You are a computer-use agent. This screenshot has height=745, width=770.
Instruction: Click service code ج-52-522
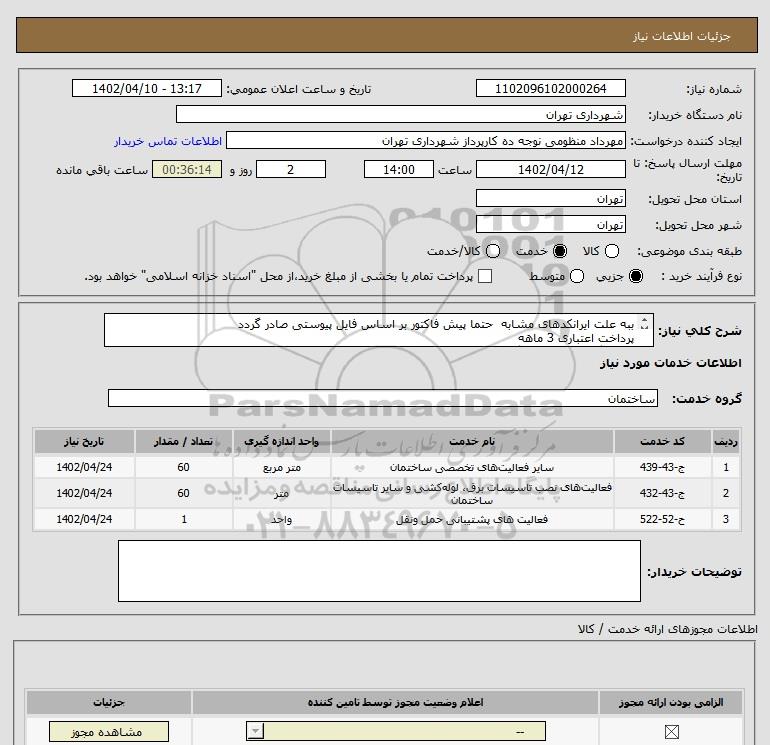[662, 519]
